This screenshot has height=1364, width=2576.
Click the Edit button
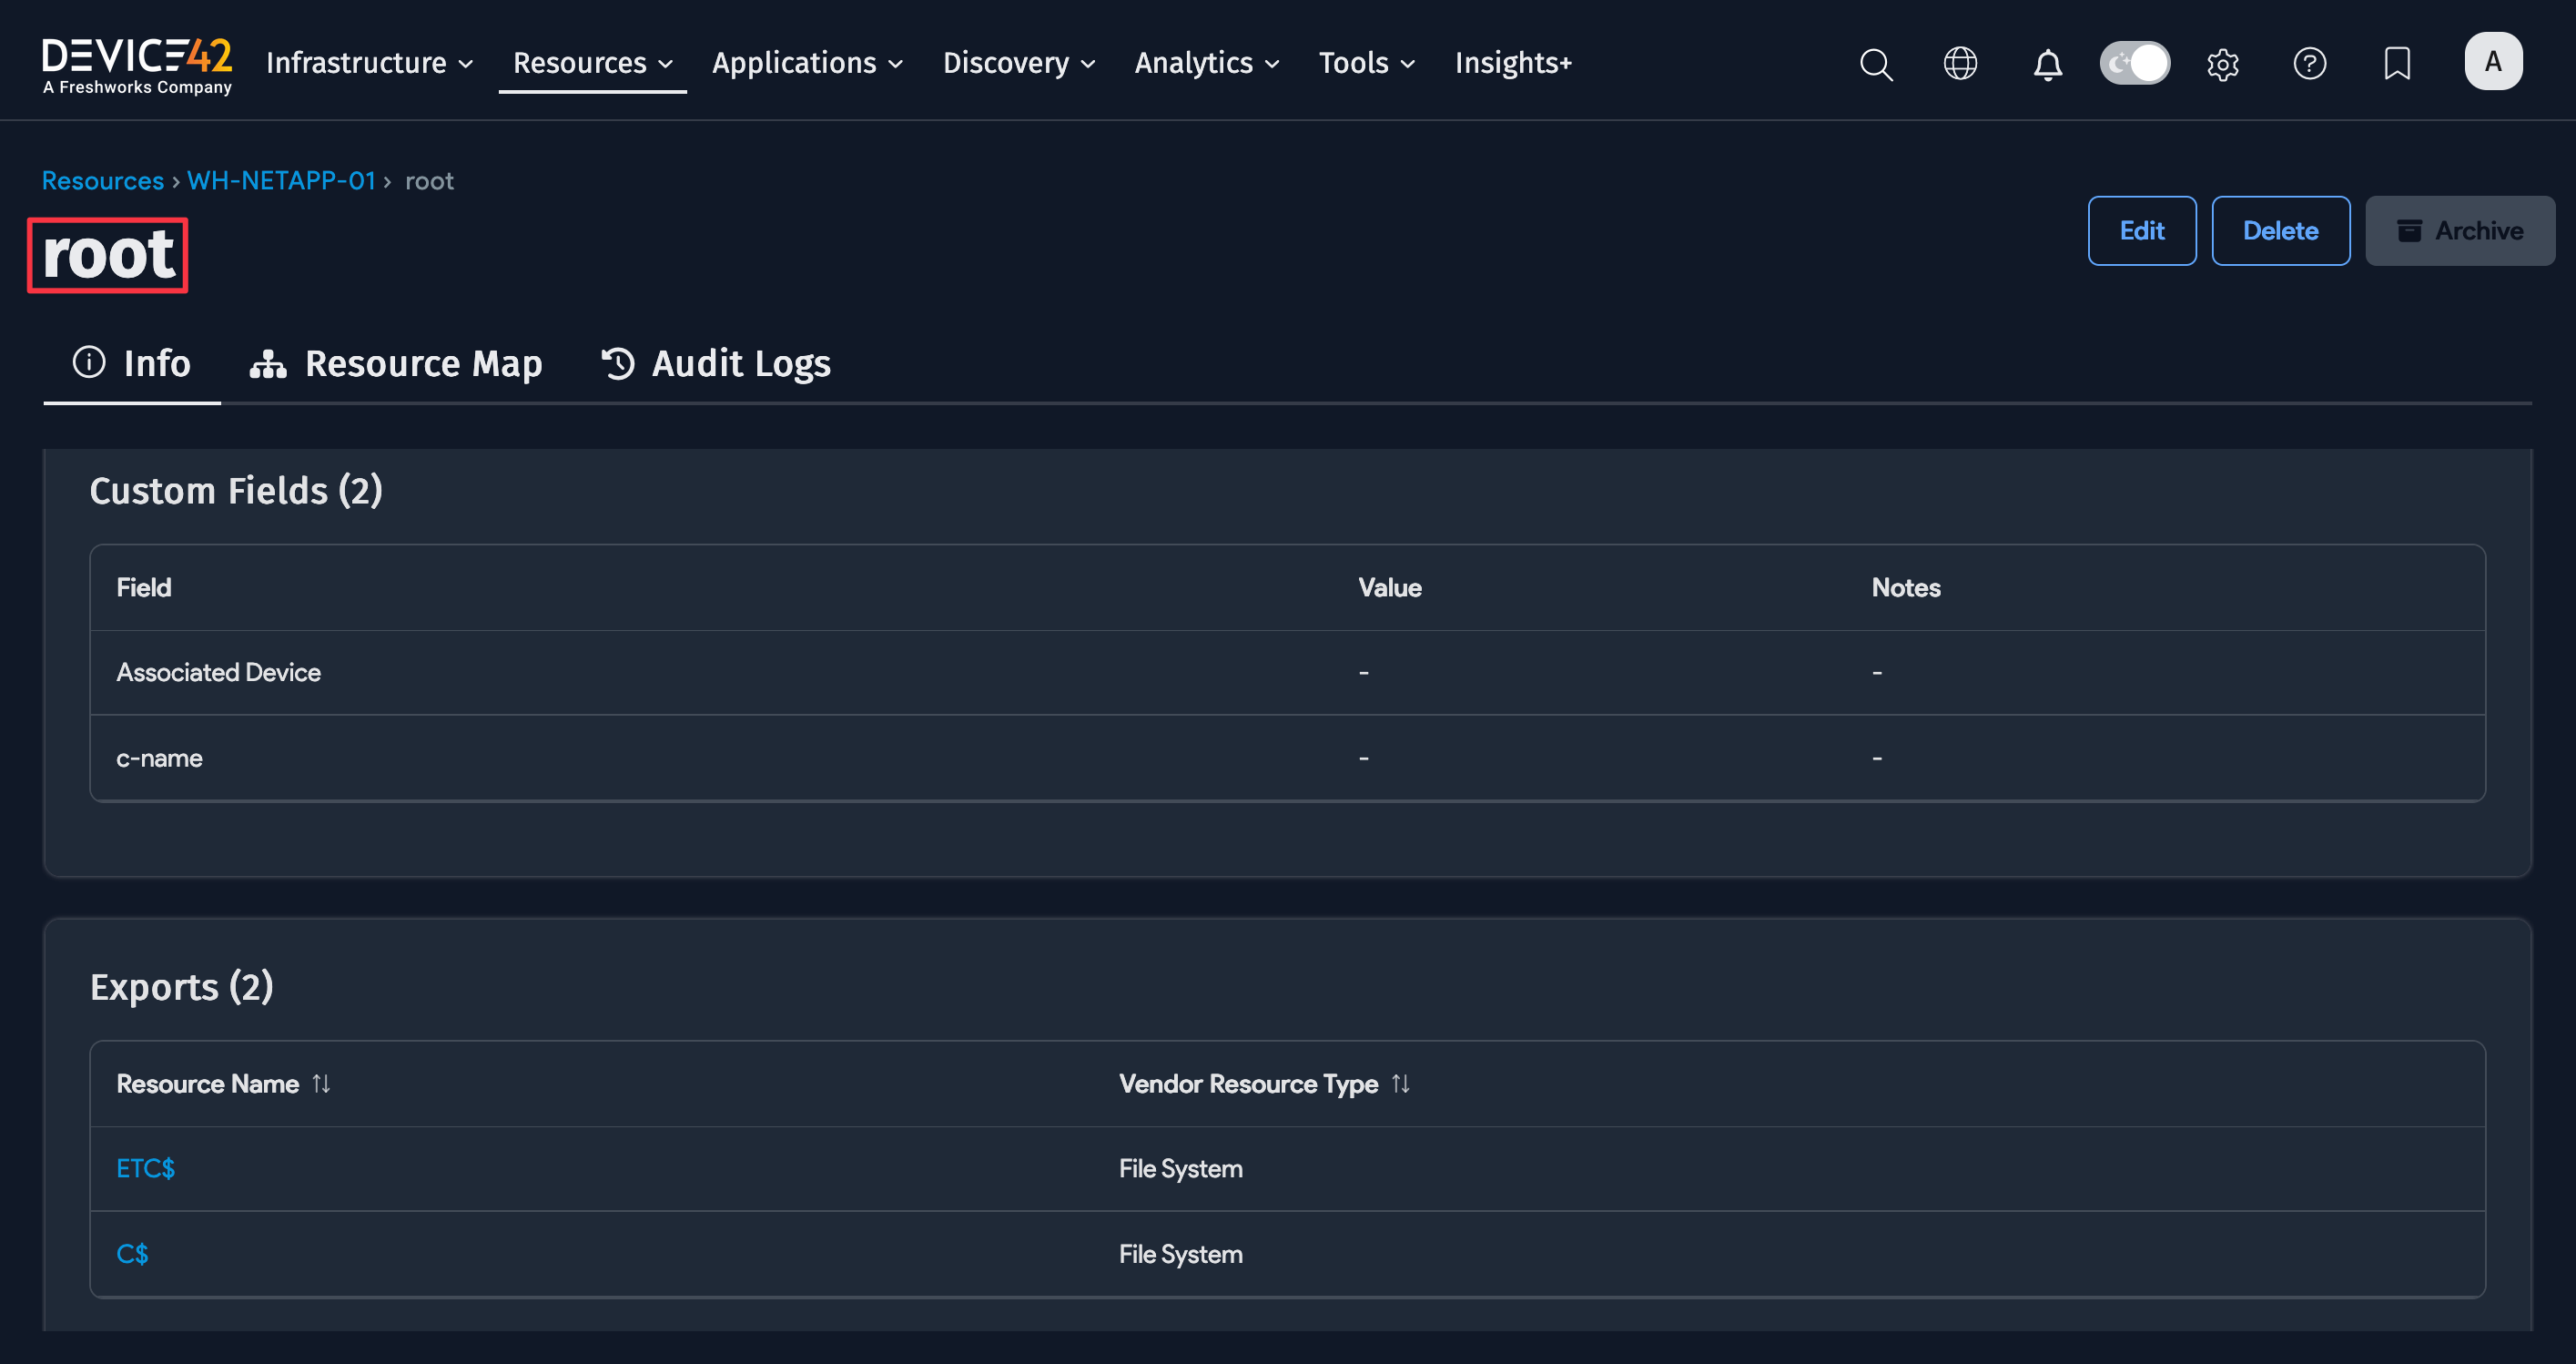[x=2141, y=231]
